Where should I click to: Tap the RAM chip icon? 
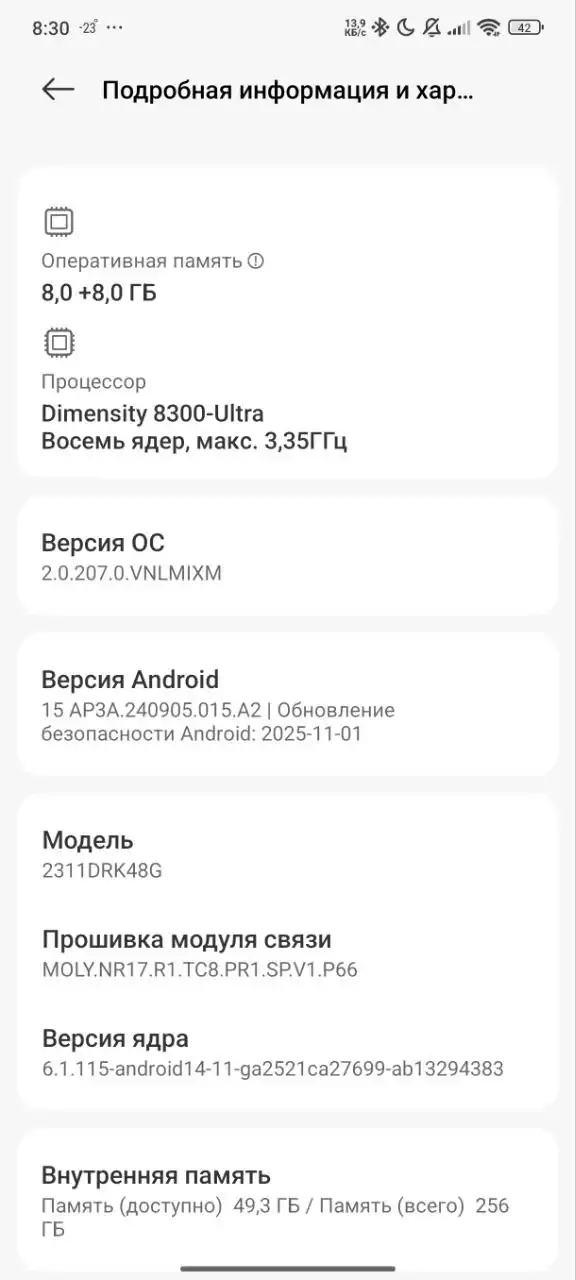click(x=59, y=220)
